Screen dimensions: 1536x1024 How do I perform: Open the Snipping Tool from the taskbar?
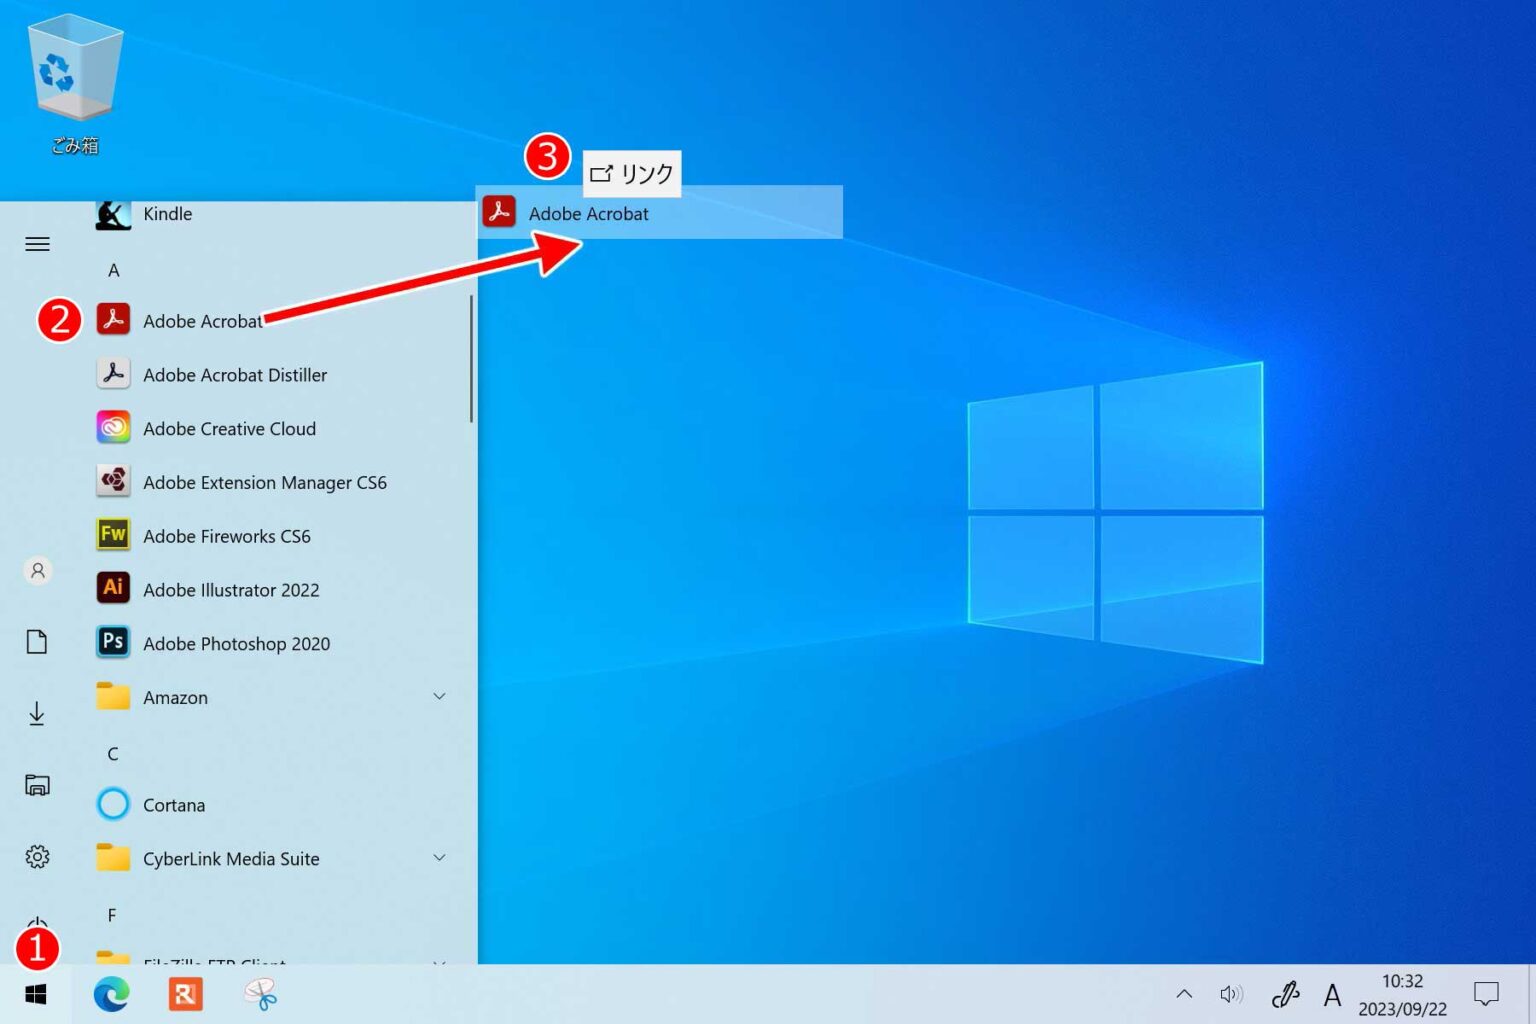[259, 994]
